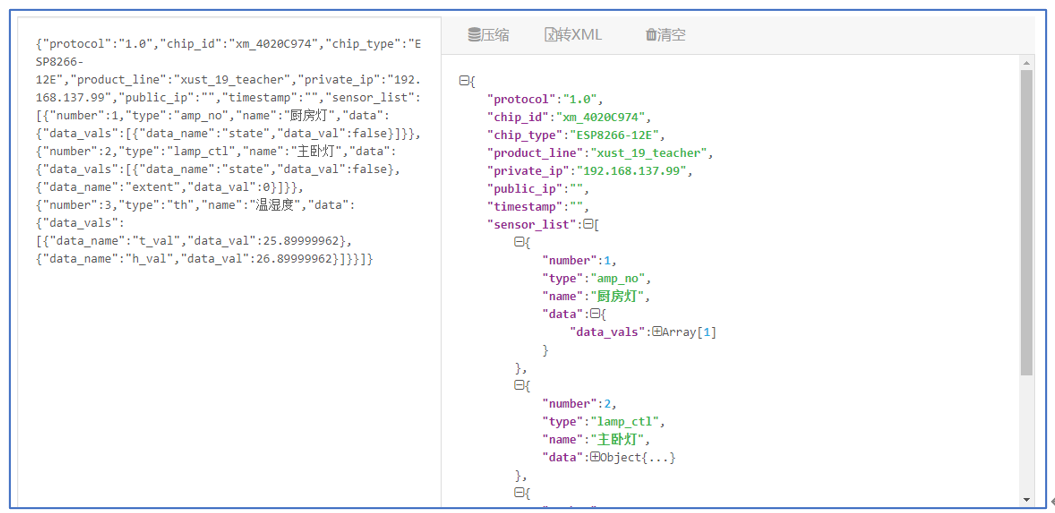
Task: Expand the data_vals Array[1] node
Action: point(656,332)
